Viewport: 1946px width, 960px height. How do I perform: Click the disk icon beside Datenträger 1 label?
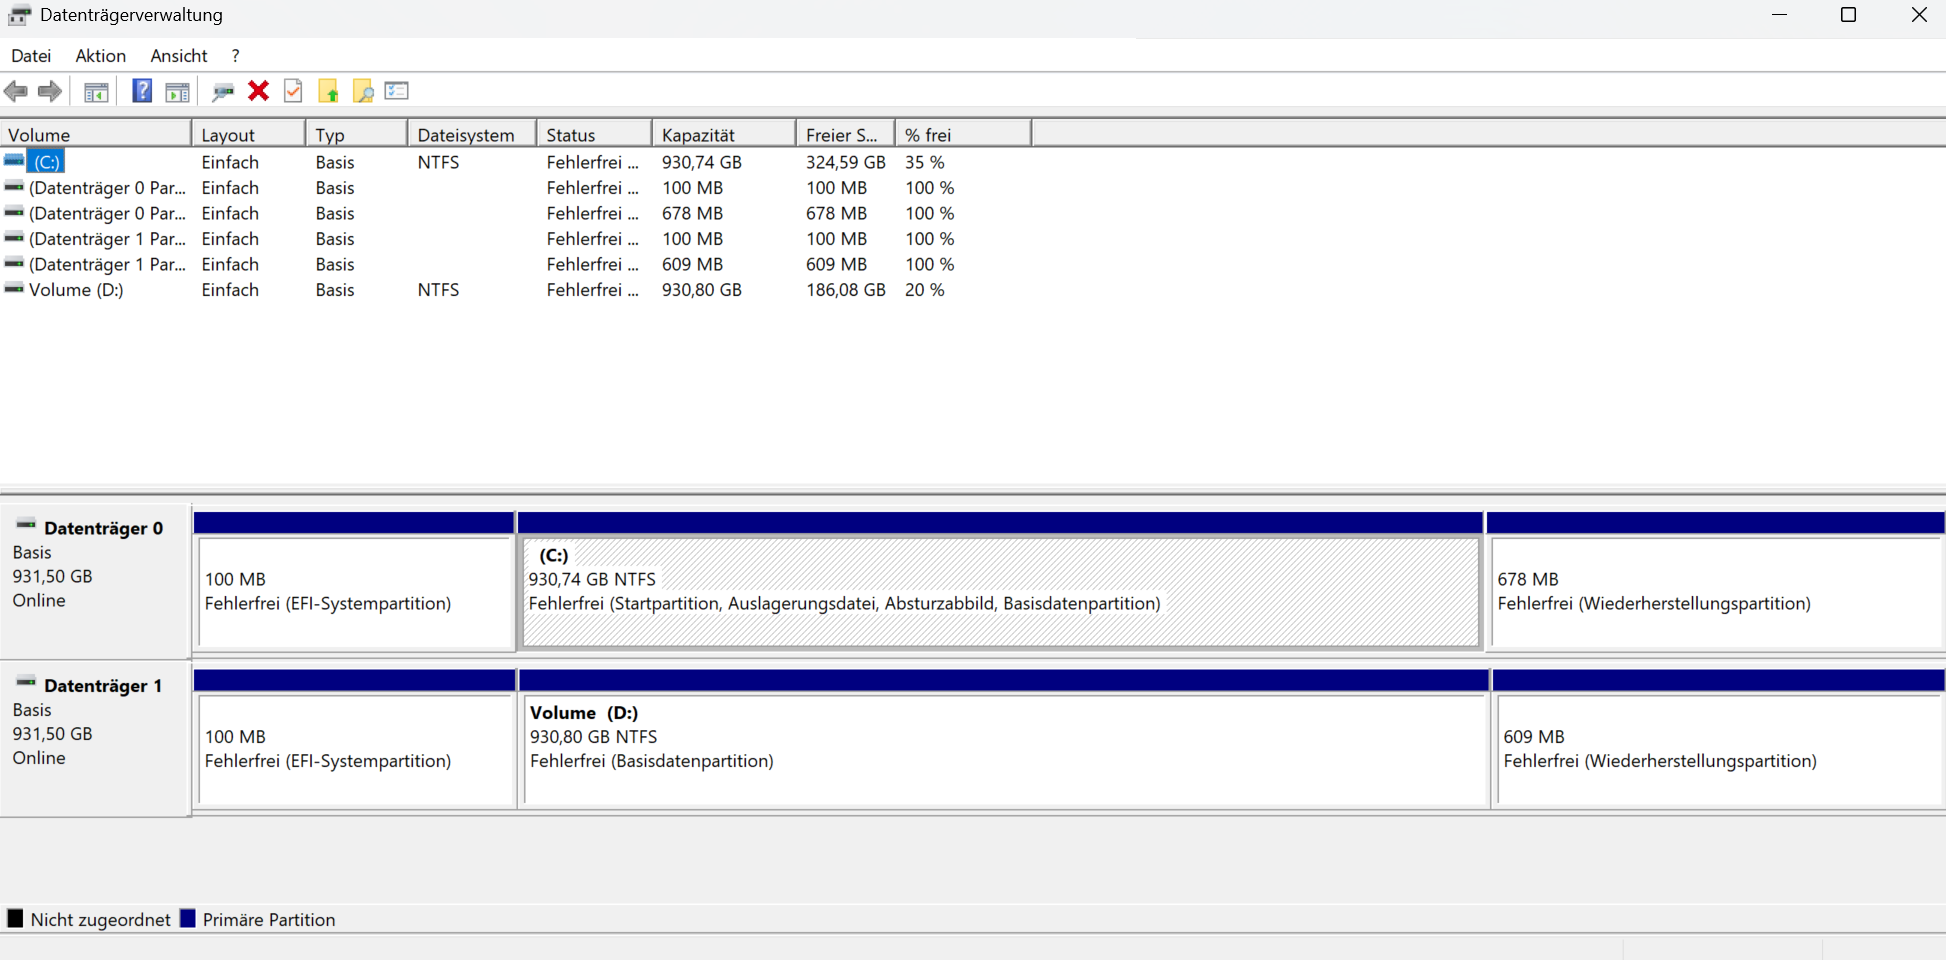click(27, 683)
